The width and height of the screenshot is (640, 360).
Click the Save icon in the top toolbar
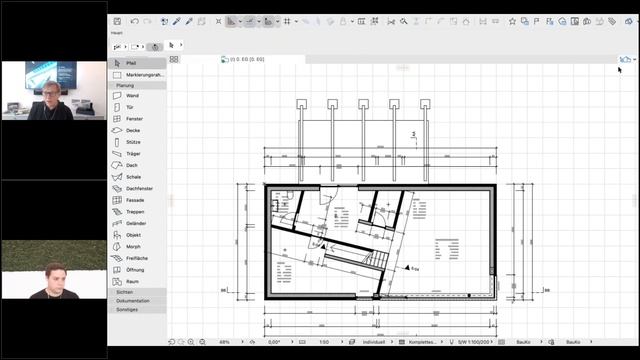[x=117, y=21]
